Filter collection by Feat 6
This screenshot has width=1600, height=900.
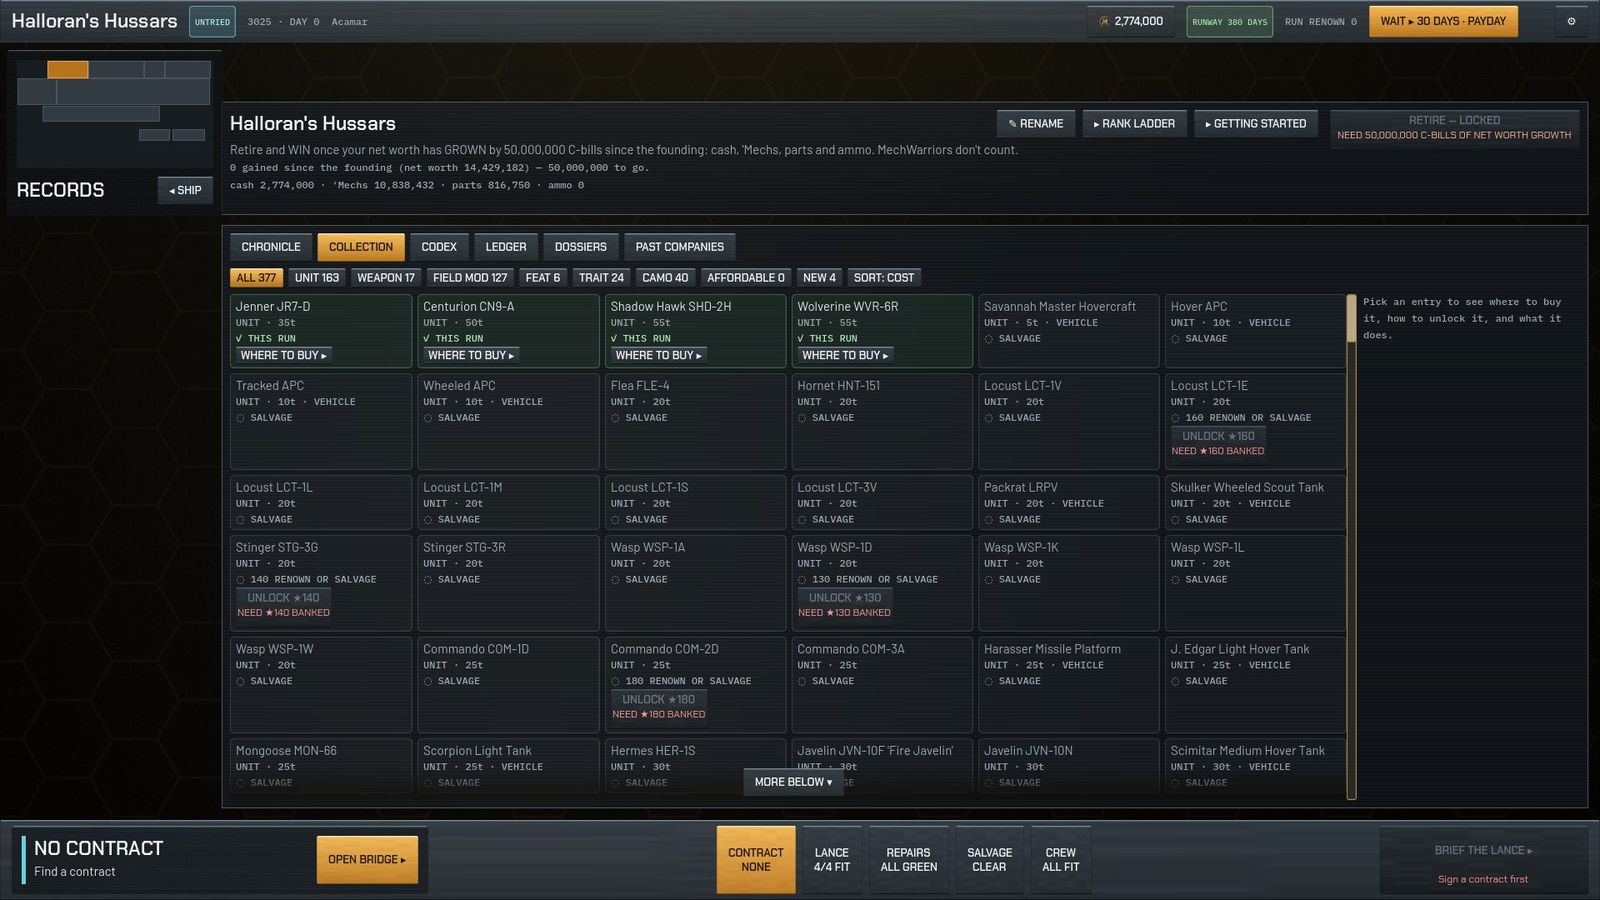(543, 278)
